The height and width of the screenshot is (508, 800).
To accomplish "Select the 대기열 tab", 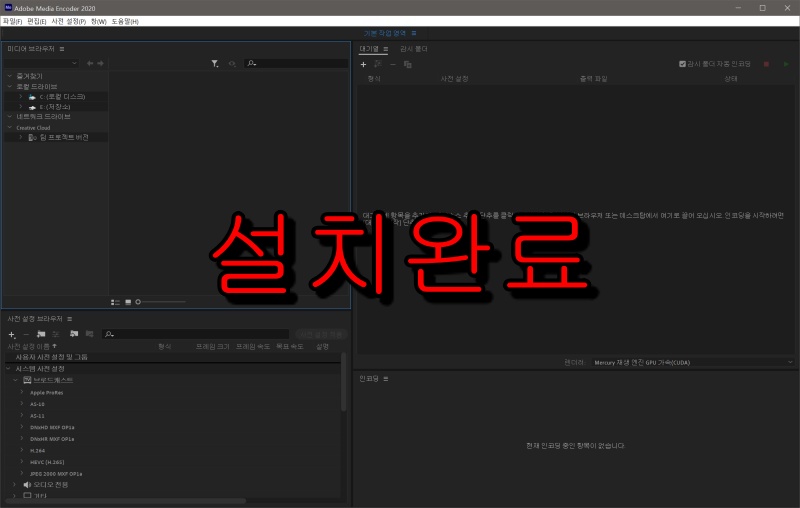I will tap(369, 49).
